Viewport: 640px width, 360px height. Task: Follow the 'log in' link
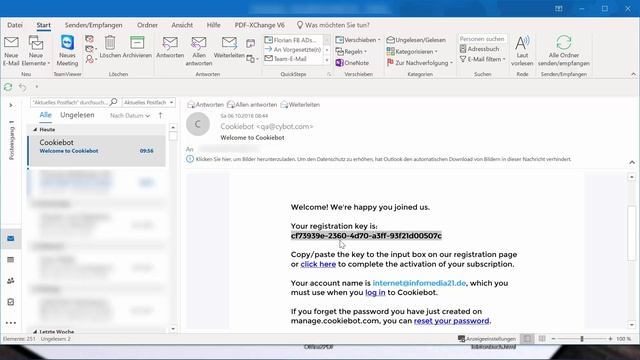coord(375,292)
